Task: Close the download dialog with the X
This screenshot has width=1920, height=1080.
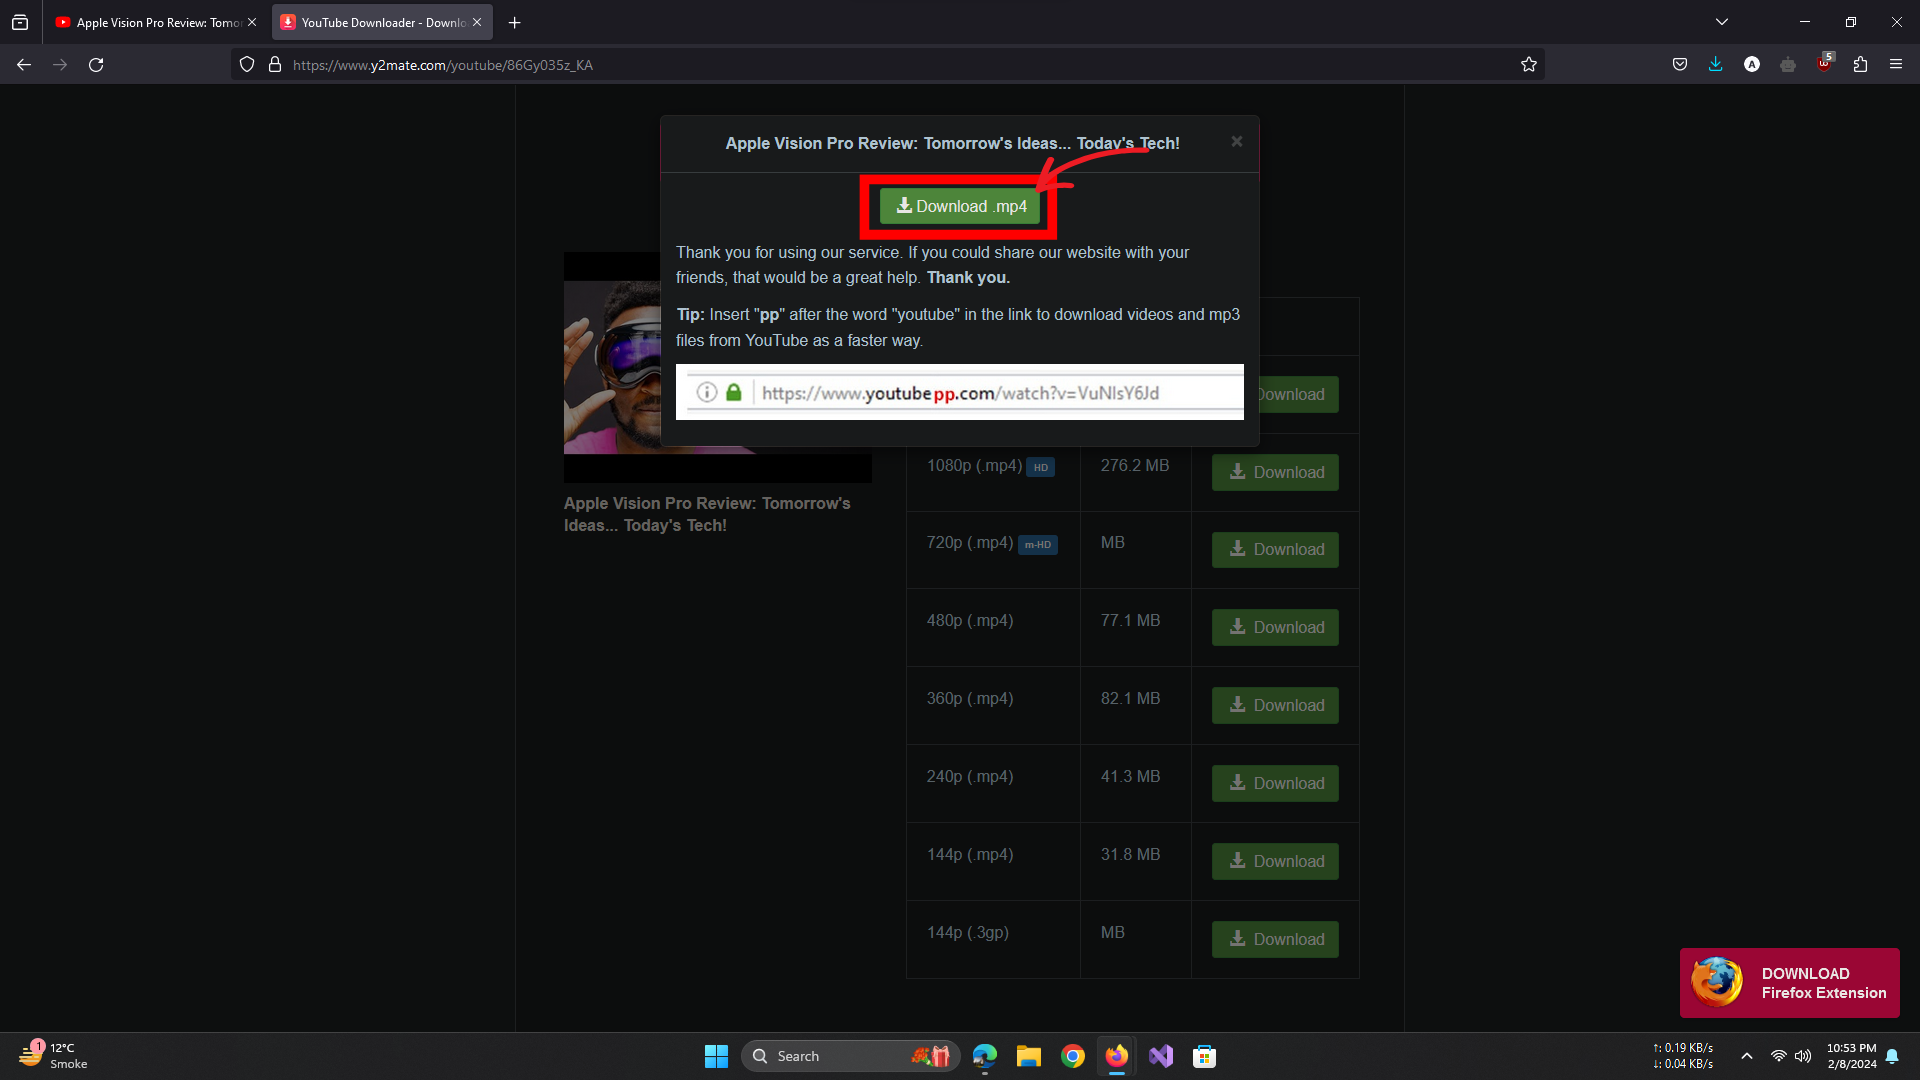Action: coord(1237,142)
